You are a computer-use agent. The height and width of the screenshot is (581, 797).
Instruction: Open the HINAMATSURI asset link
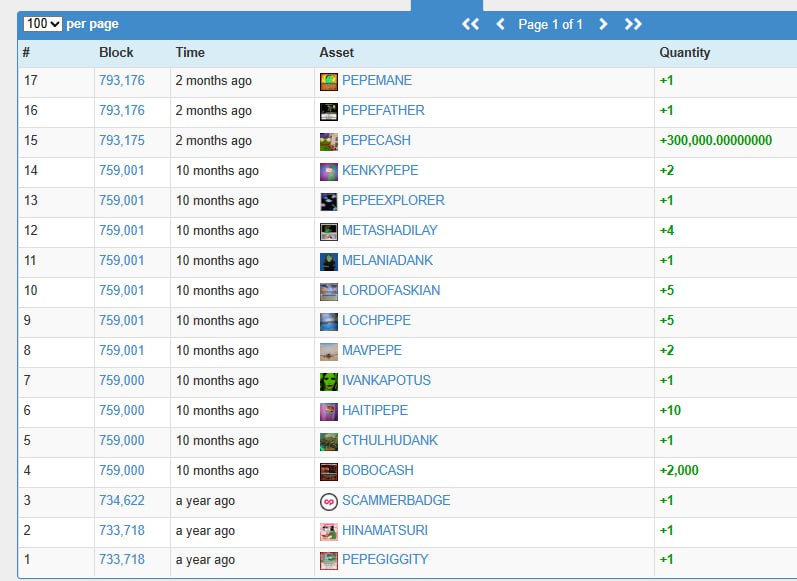385,530
